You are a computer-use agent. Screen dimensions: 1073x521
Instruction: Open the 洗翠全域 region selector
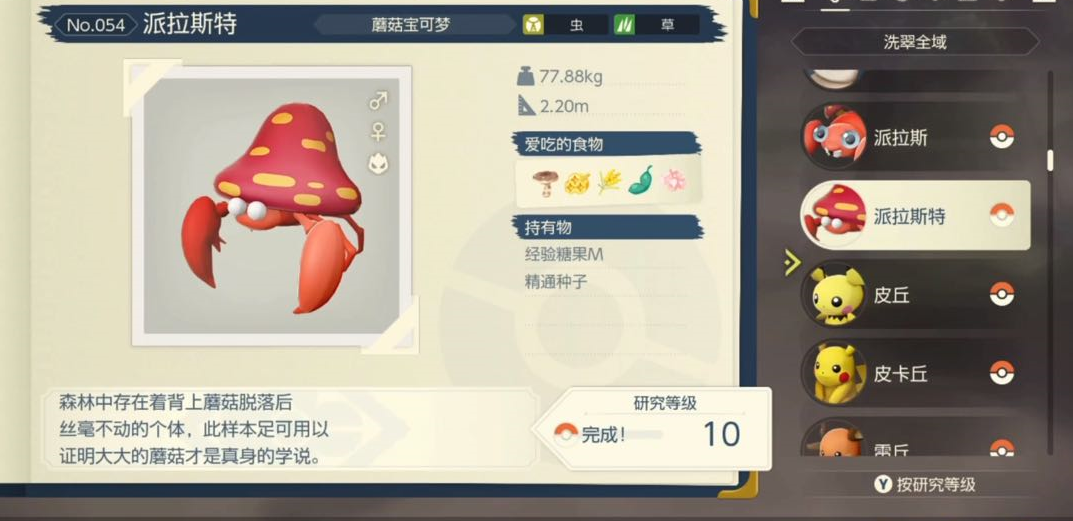tap(915, 42)
